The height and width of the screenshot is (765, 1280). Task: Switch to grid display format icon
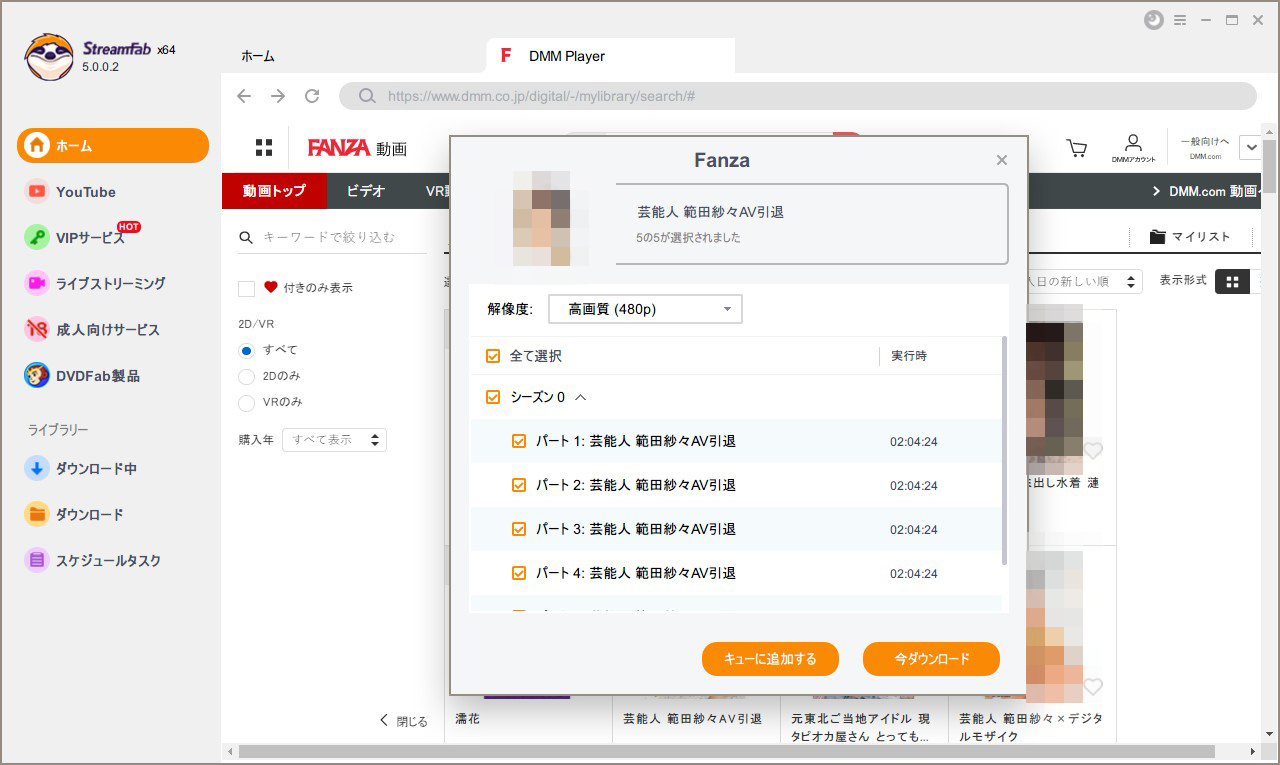click(1232, 282)
